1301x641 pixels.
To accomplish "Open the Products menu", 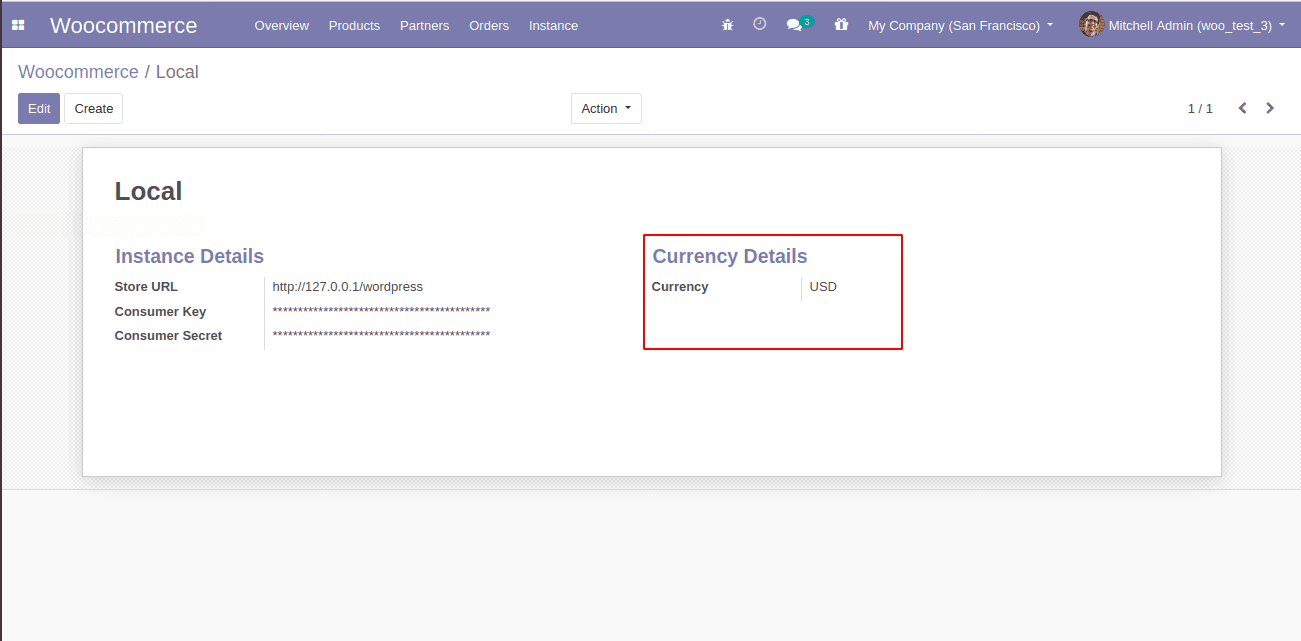I will [x=354, y=26].
